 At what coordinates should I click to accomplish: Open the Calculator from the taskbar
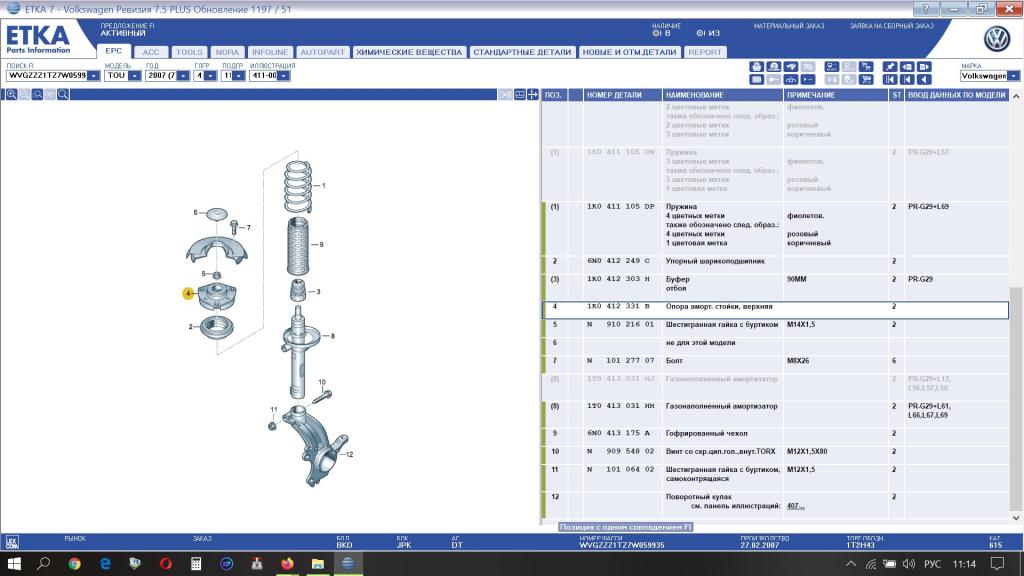[196, 564]
